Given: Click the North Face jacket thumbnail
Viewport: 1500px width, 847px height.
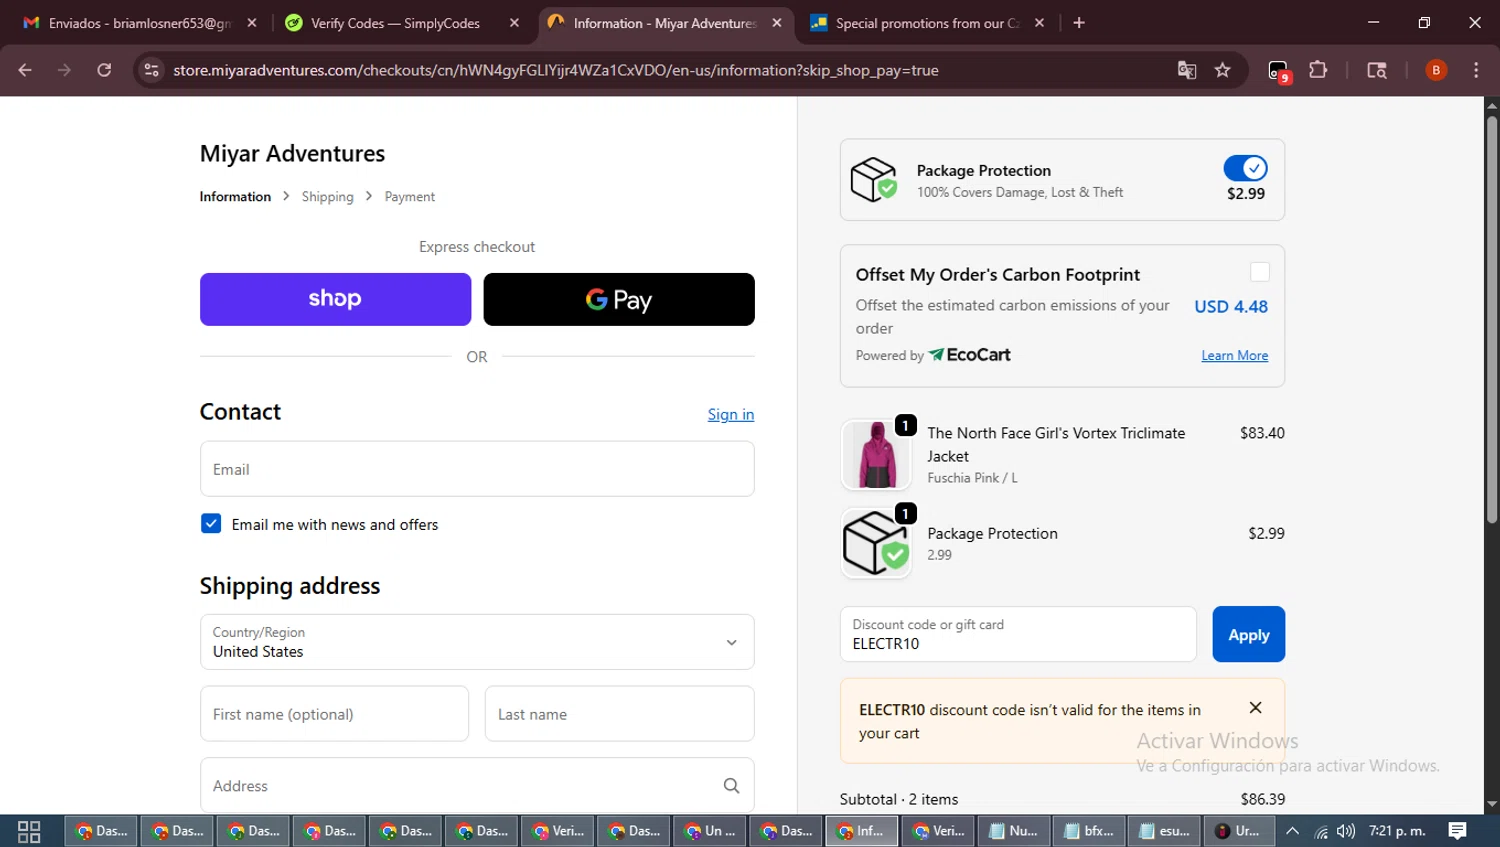Looking at the screenshot, I should pyautogui.click(x=876, y=455).
